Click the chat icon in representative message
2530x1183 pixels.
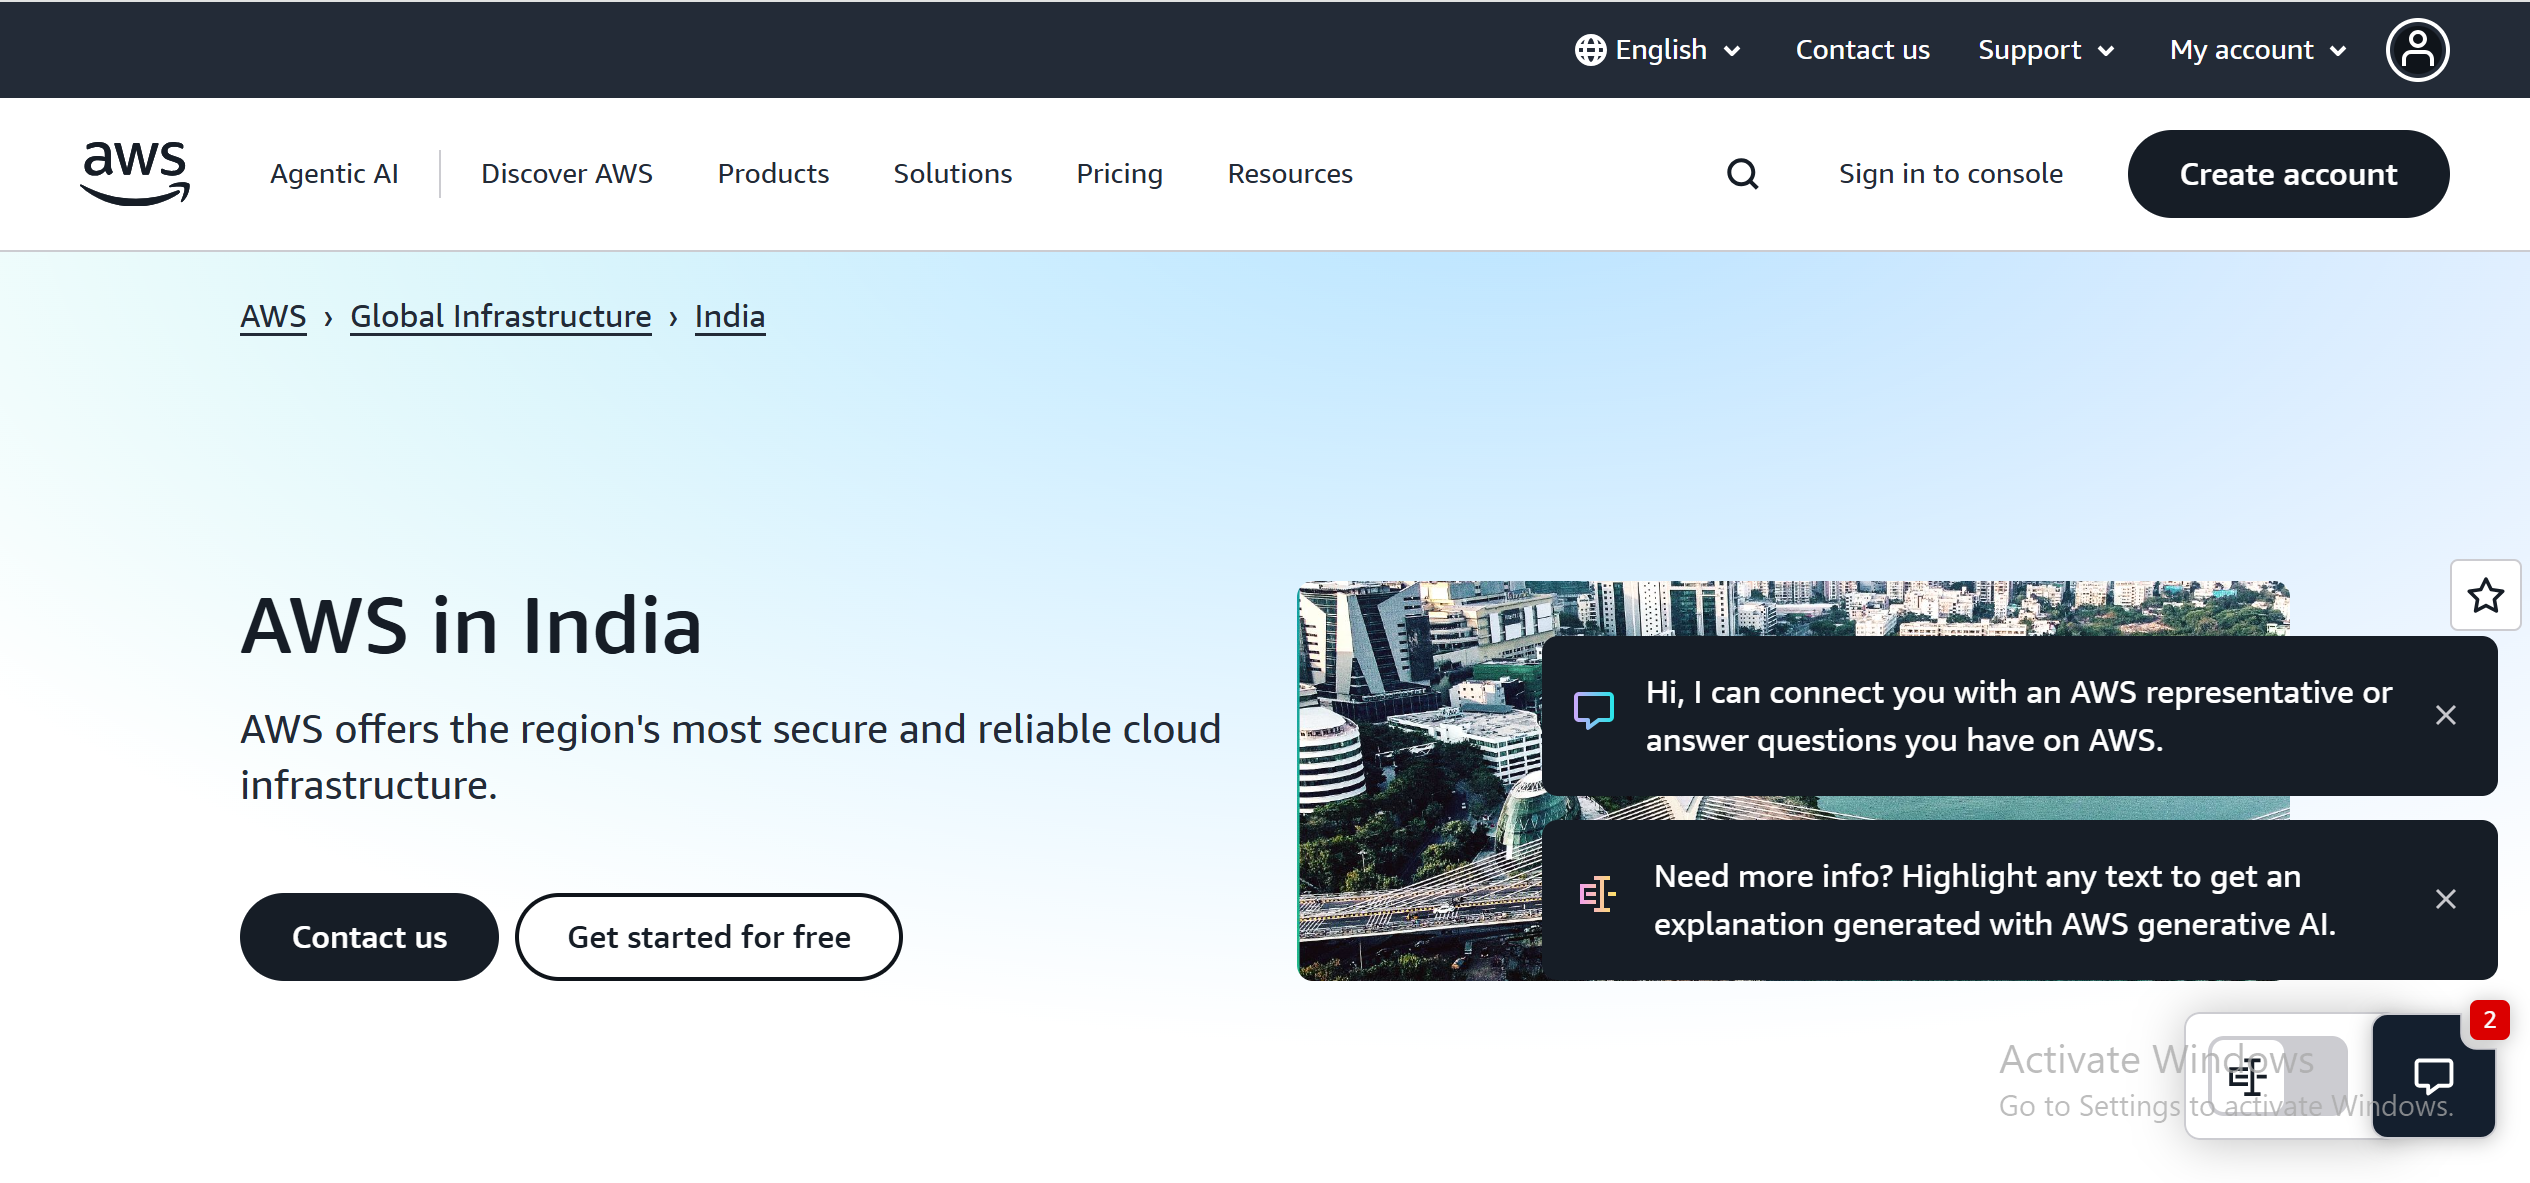(1593, 710)
